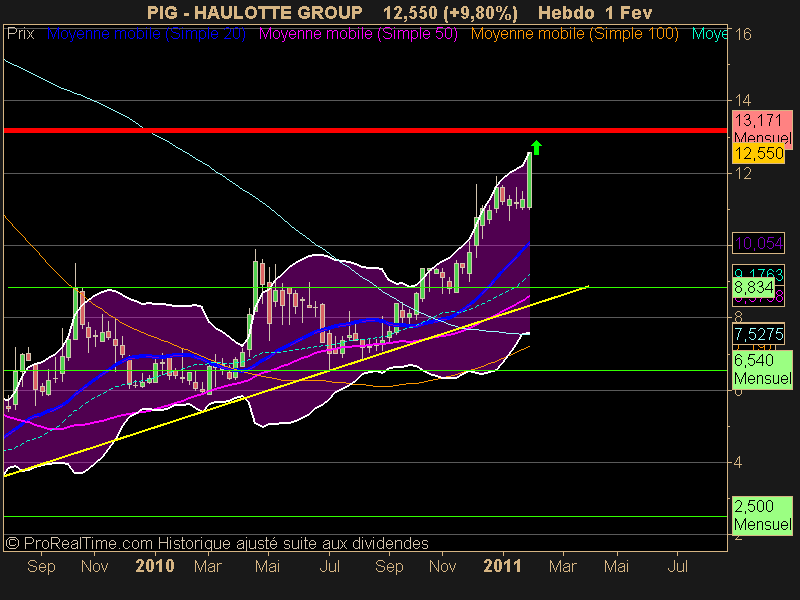
Task: Select the red horizontal resistance line
Action: click(x=365, y=131)
